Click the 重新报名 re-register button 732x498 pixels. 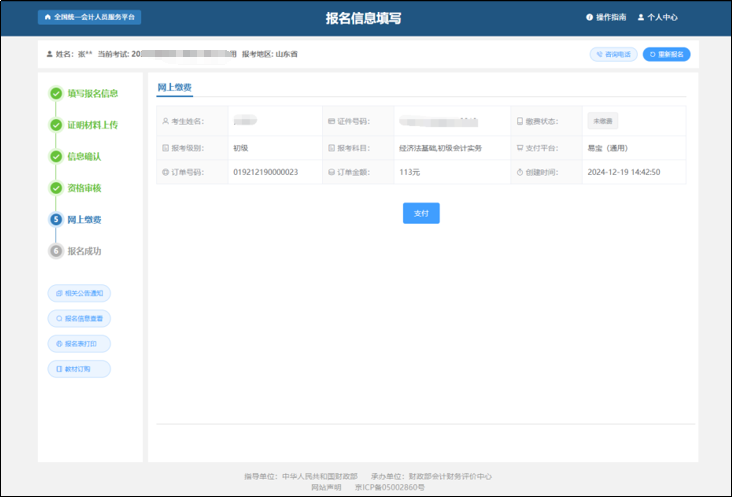pyautogui.click(x=666, y=54)
